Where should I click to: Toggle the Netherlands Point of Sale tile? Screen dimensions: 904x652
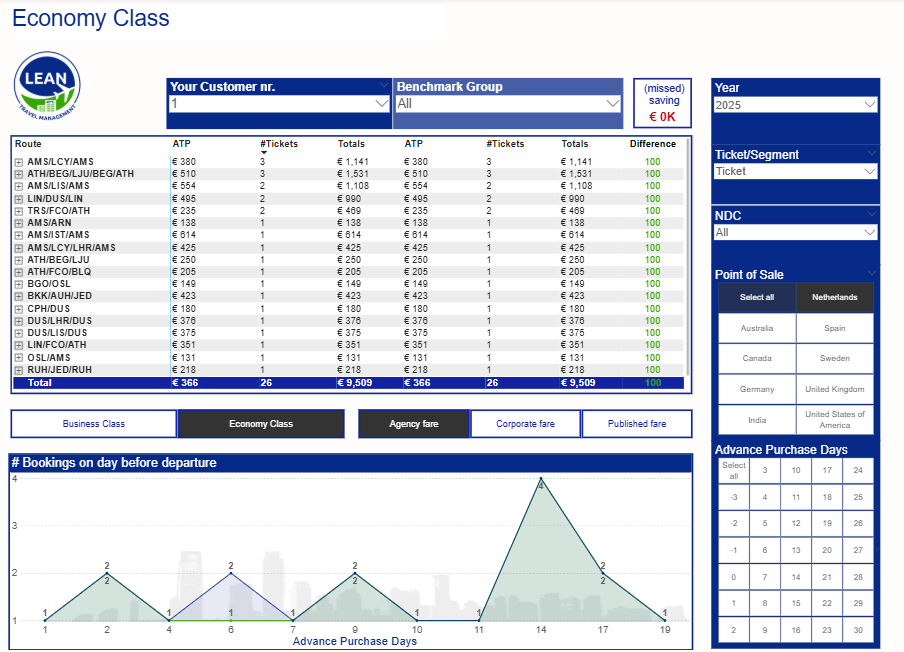click(834, 297)
